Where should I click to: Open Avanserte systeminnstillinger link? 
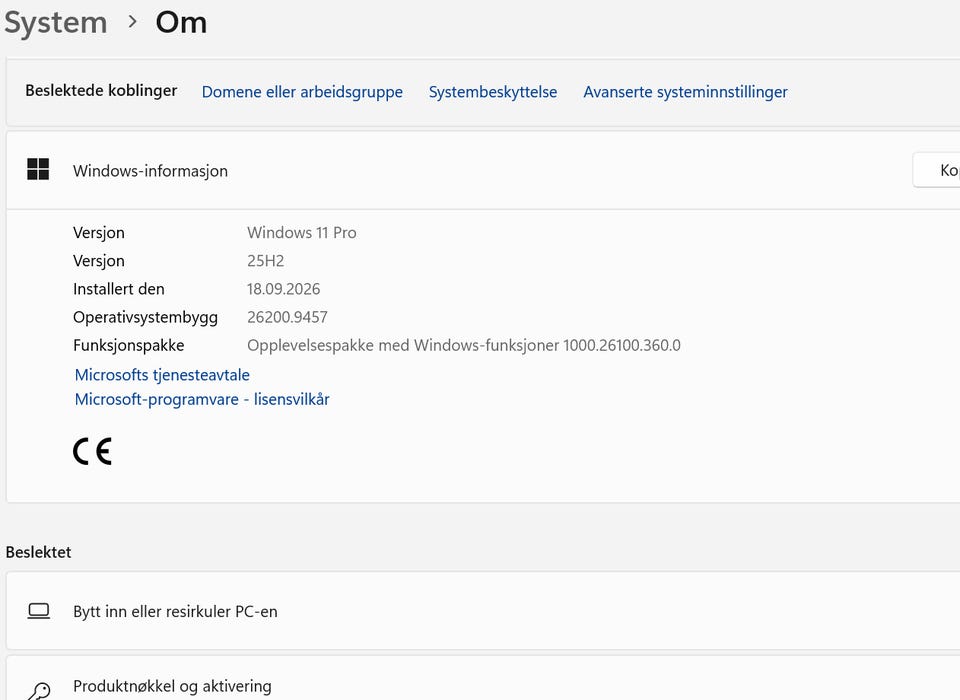tap(685, 92)
